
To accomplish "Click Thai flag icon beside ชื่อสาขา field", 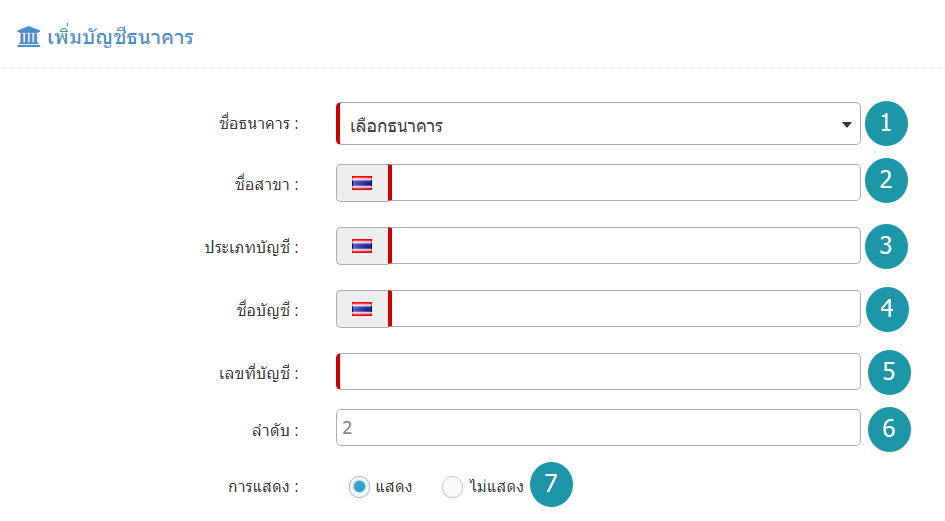I will tap(362, 183).
